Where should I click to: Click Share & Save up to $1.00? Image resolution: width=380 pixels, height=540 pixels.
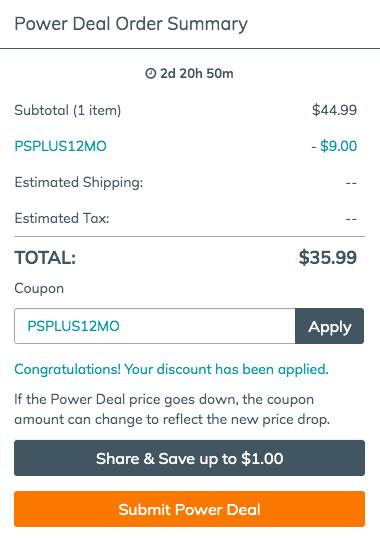click(189, 458)
